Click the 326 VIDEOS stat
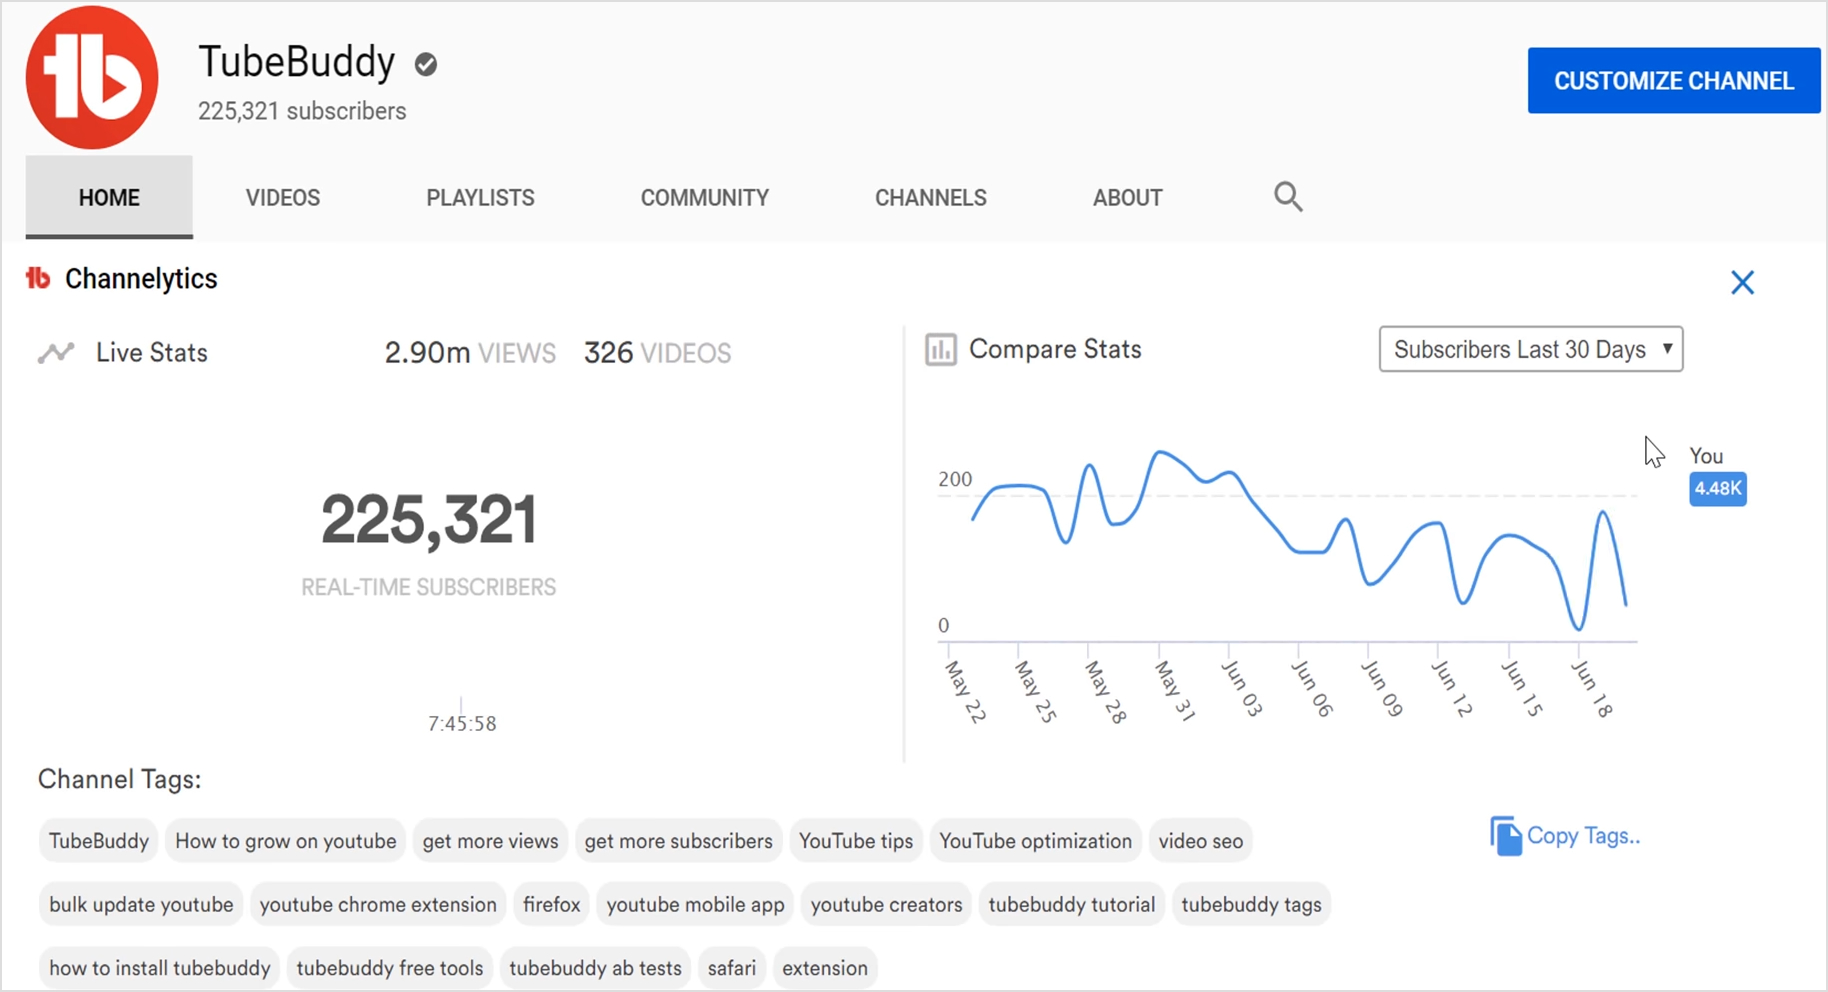The image size is (1828, 992). pyautogui.click(x=658, y=353)
